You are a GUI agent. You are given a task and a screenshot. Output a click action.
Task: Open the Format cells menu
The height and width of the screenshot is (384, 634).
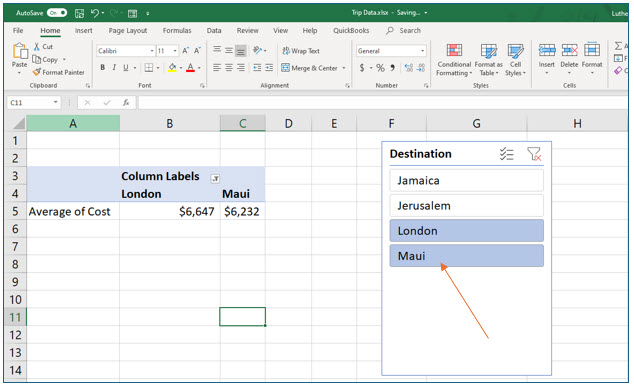(x=592, y=59)
